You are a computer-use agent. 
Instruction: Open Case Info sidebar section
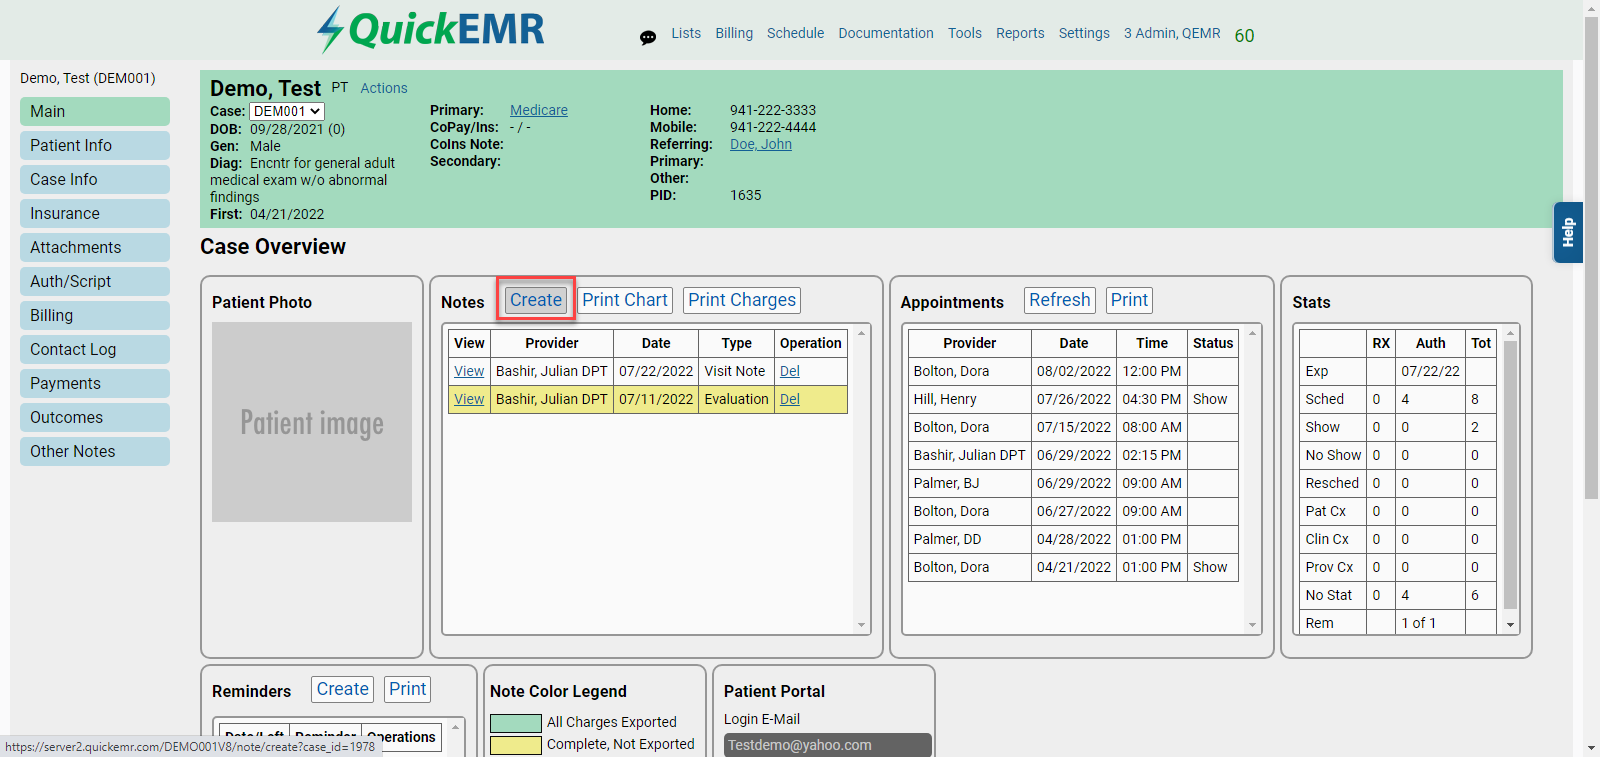(x=95, y=179)
